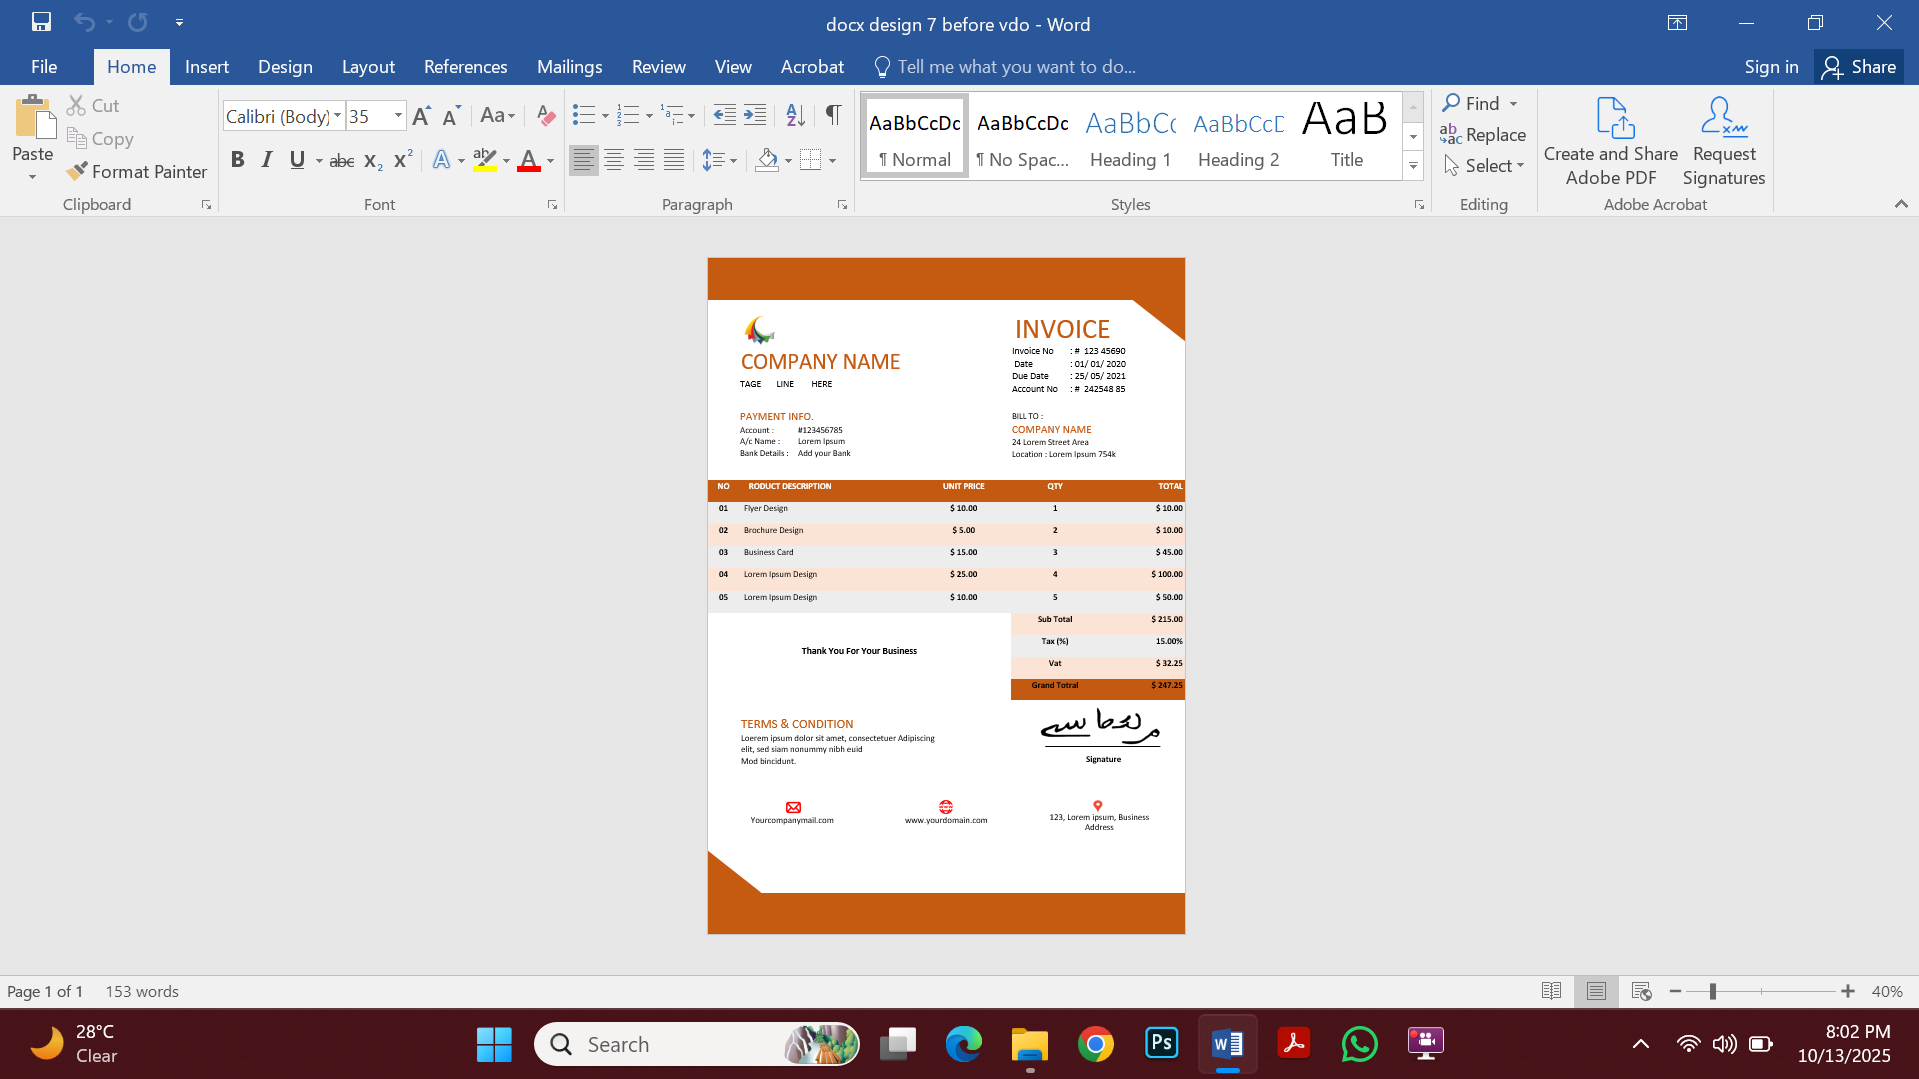The image size is (1919, 1079).
Task: Select the Center alignment icon
Action: pos(613,159)
